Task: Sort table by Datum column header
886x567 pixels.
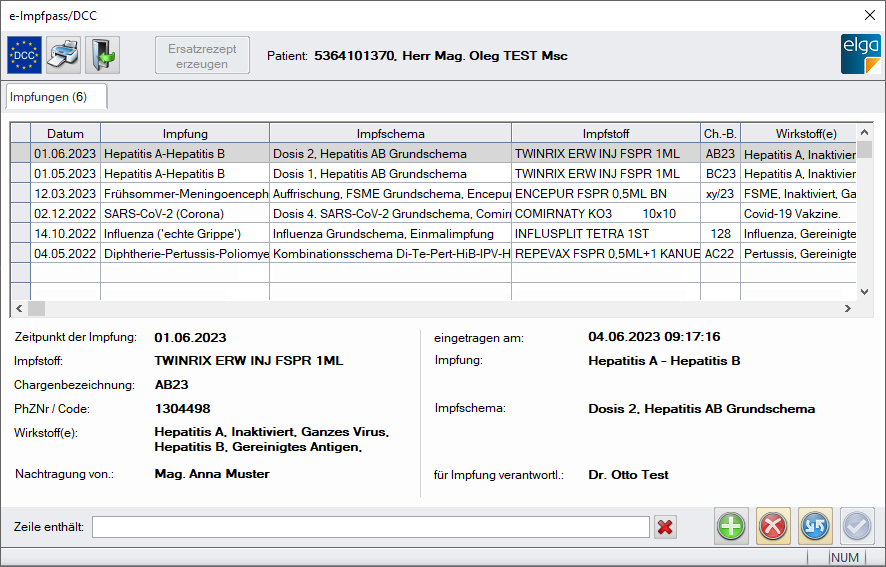Action: point(65,133)
